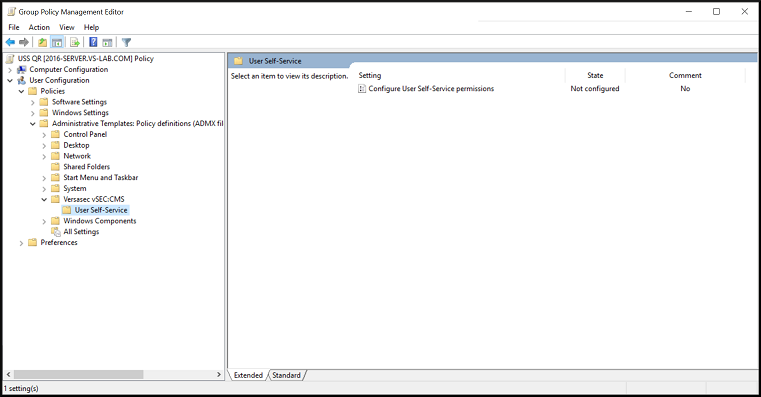761x397 pixels.
Task: Select the System tree item
Action: (x=75, y=188)
